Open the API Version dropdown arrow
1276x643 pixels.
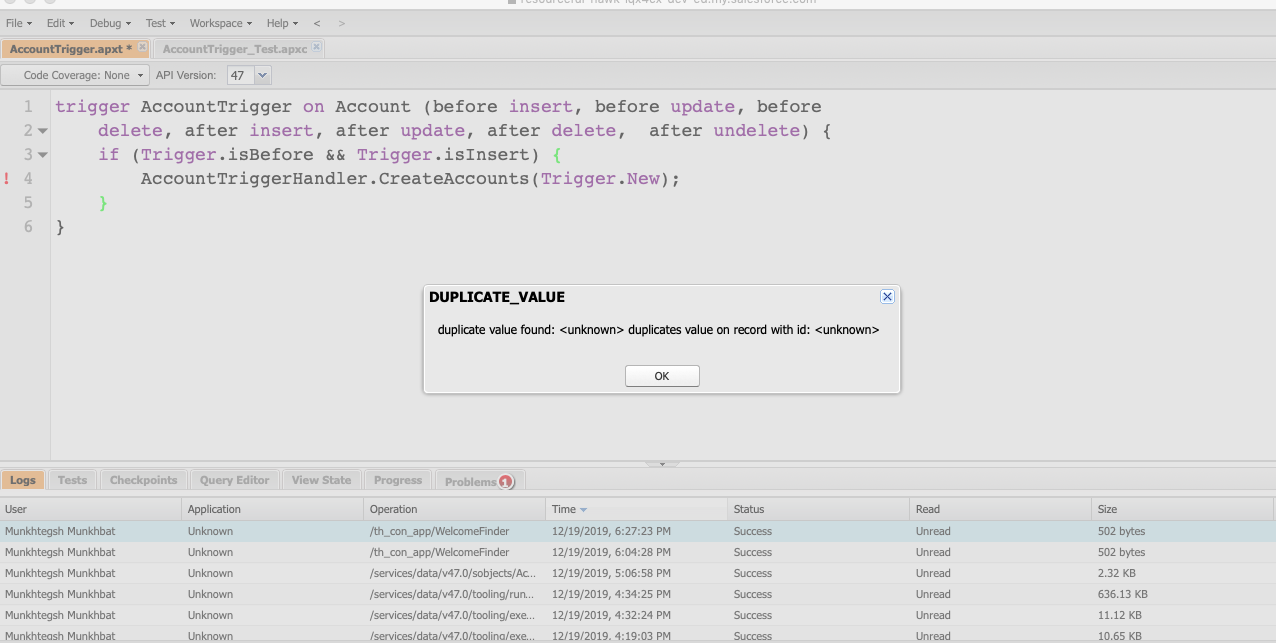pyautogui.click(x=262, y=75)
